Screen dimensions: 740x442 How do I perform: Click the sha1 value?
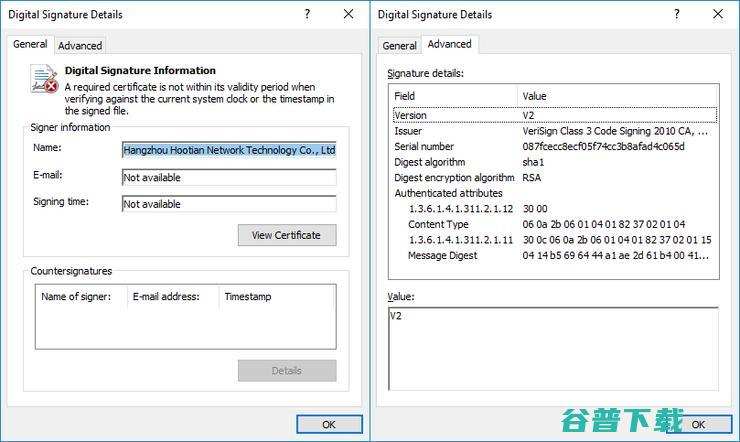click(x=533, y=162)
